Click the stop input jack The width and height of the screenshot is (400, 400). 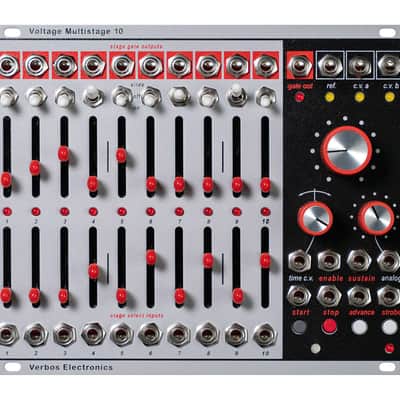(x=329, y=296)
